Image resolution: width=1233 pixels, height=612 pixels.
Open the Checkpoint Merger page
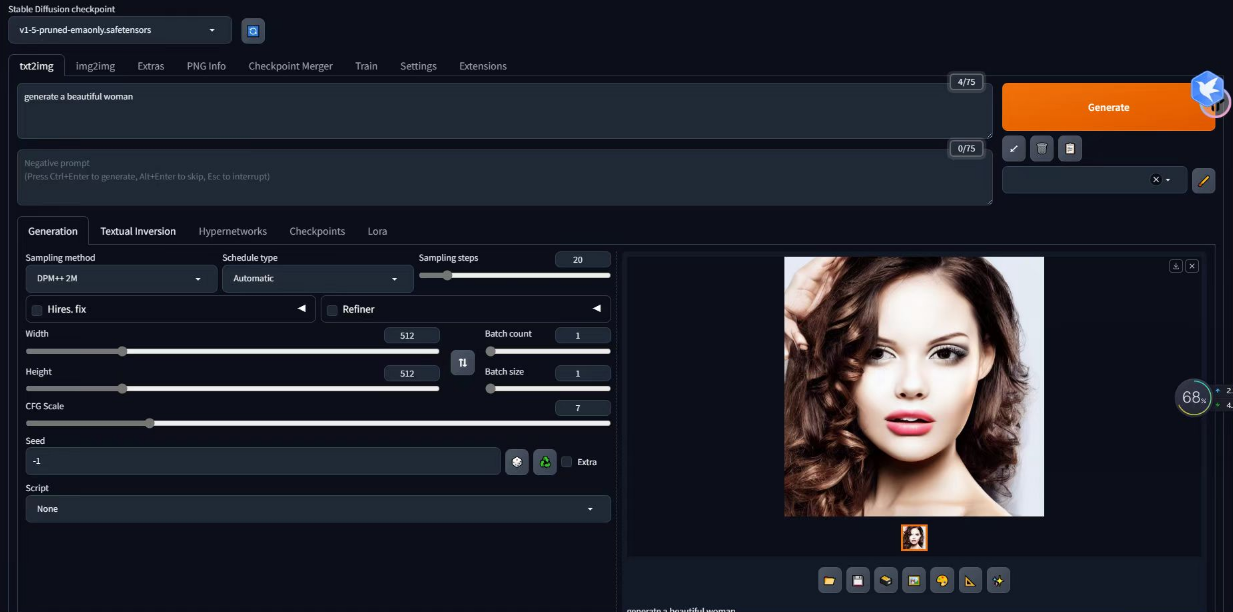pos(288,65)
